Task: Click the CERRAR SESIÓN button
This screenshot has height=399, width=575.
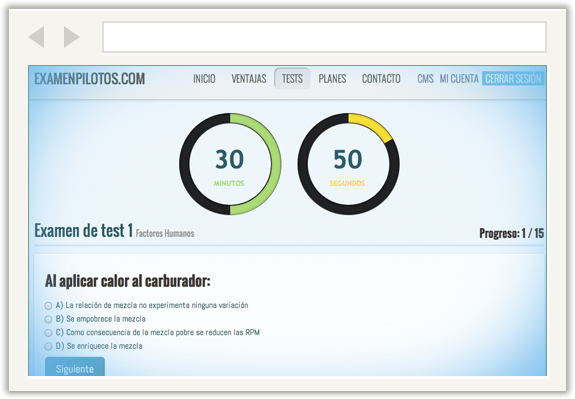Action: [513, 78]
